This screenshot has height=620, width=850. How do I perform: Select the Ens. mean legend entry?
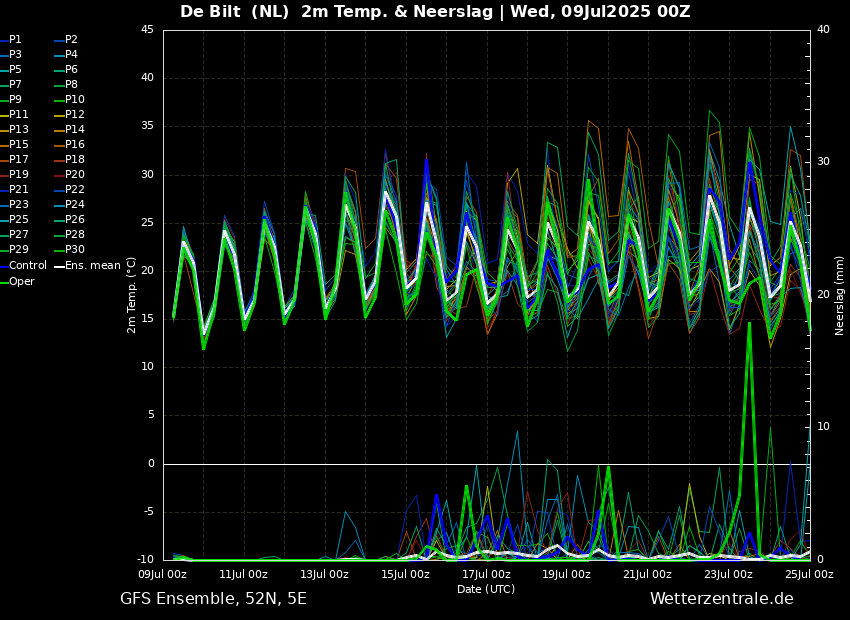click(93, 266)
